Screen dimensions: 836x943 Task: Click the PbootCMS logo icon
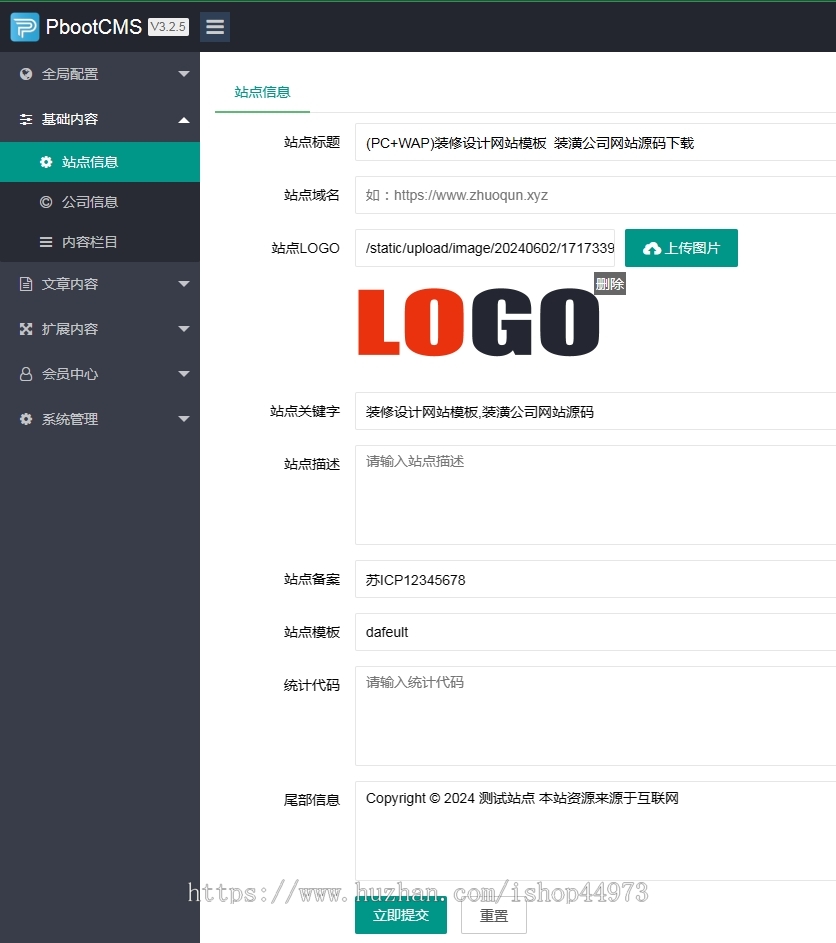tap(25, 27)
